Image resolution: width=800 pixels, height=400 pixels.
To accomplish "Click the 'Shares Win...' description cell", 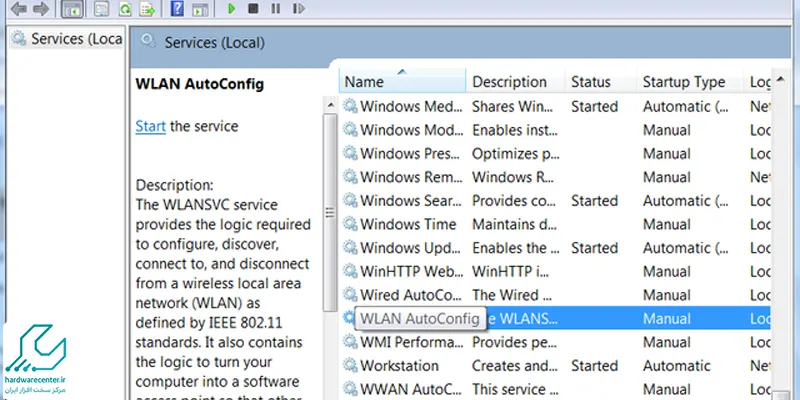I will 513,106.
